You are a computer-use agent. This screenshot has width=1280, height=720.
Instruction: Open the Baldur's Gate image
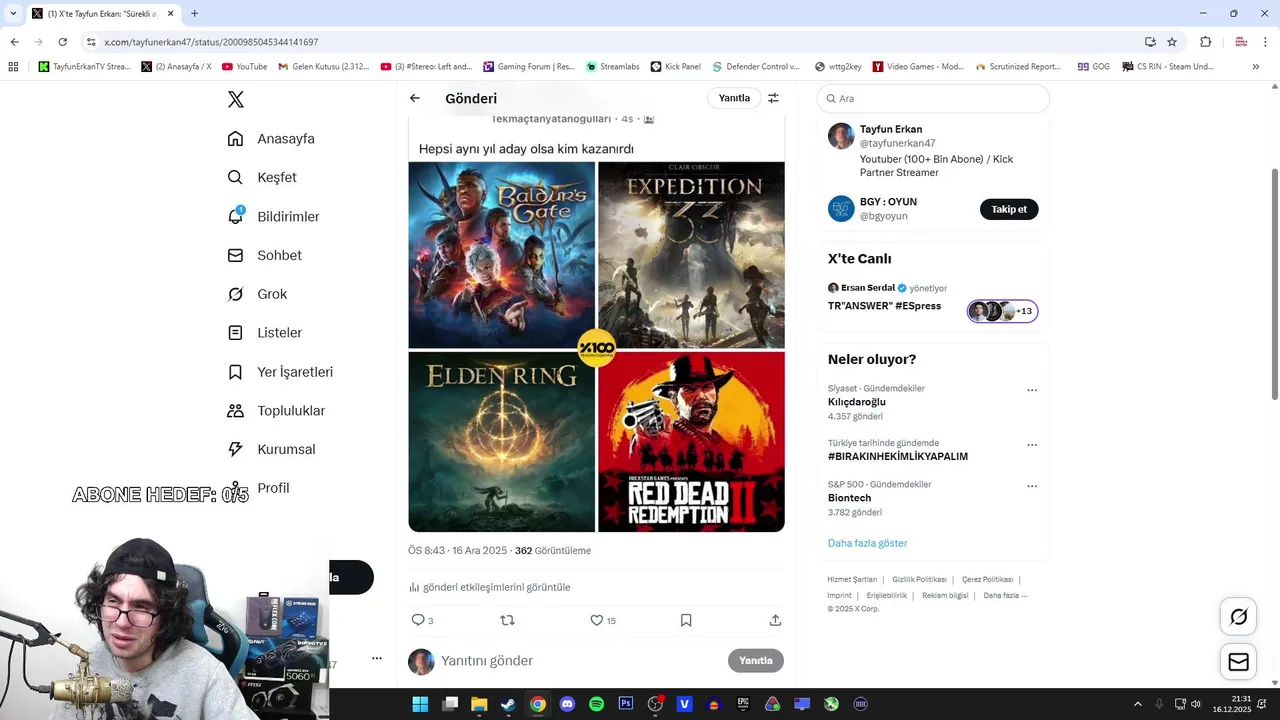coord(502,255)
